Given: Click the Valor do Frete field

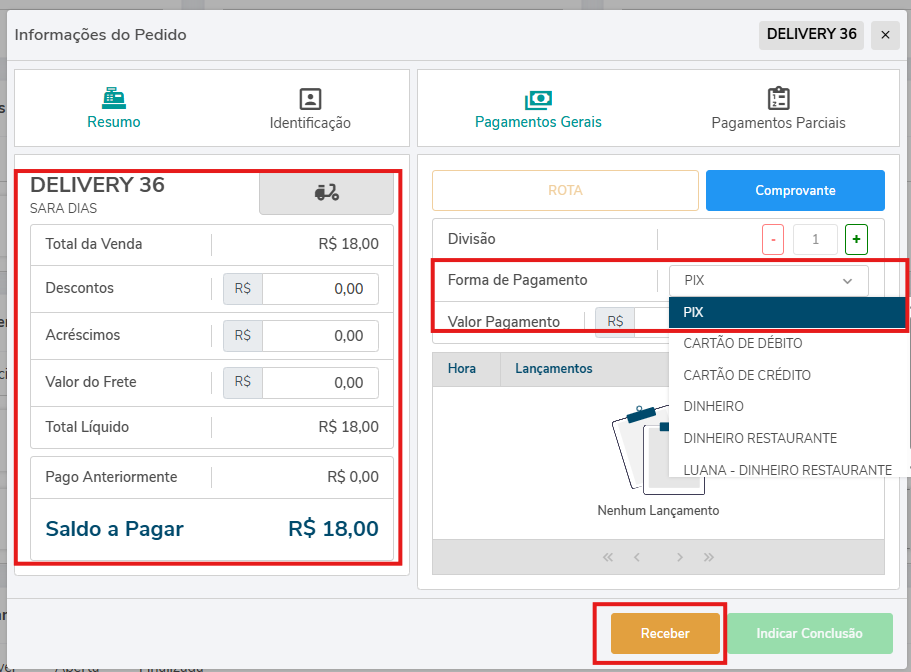Looking at the screenshot, I should tap(320, 382).
